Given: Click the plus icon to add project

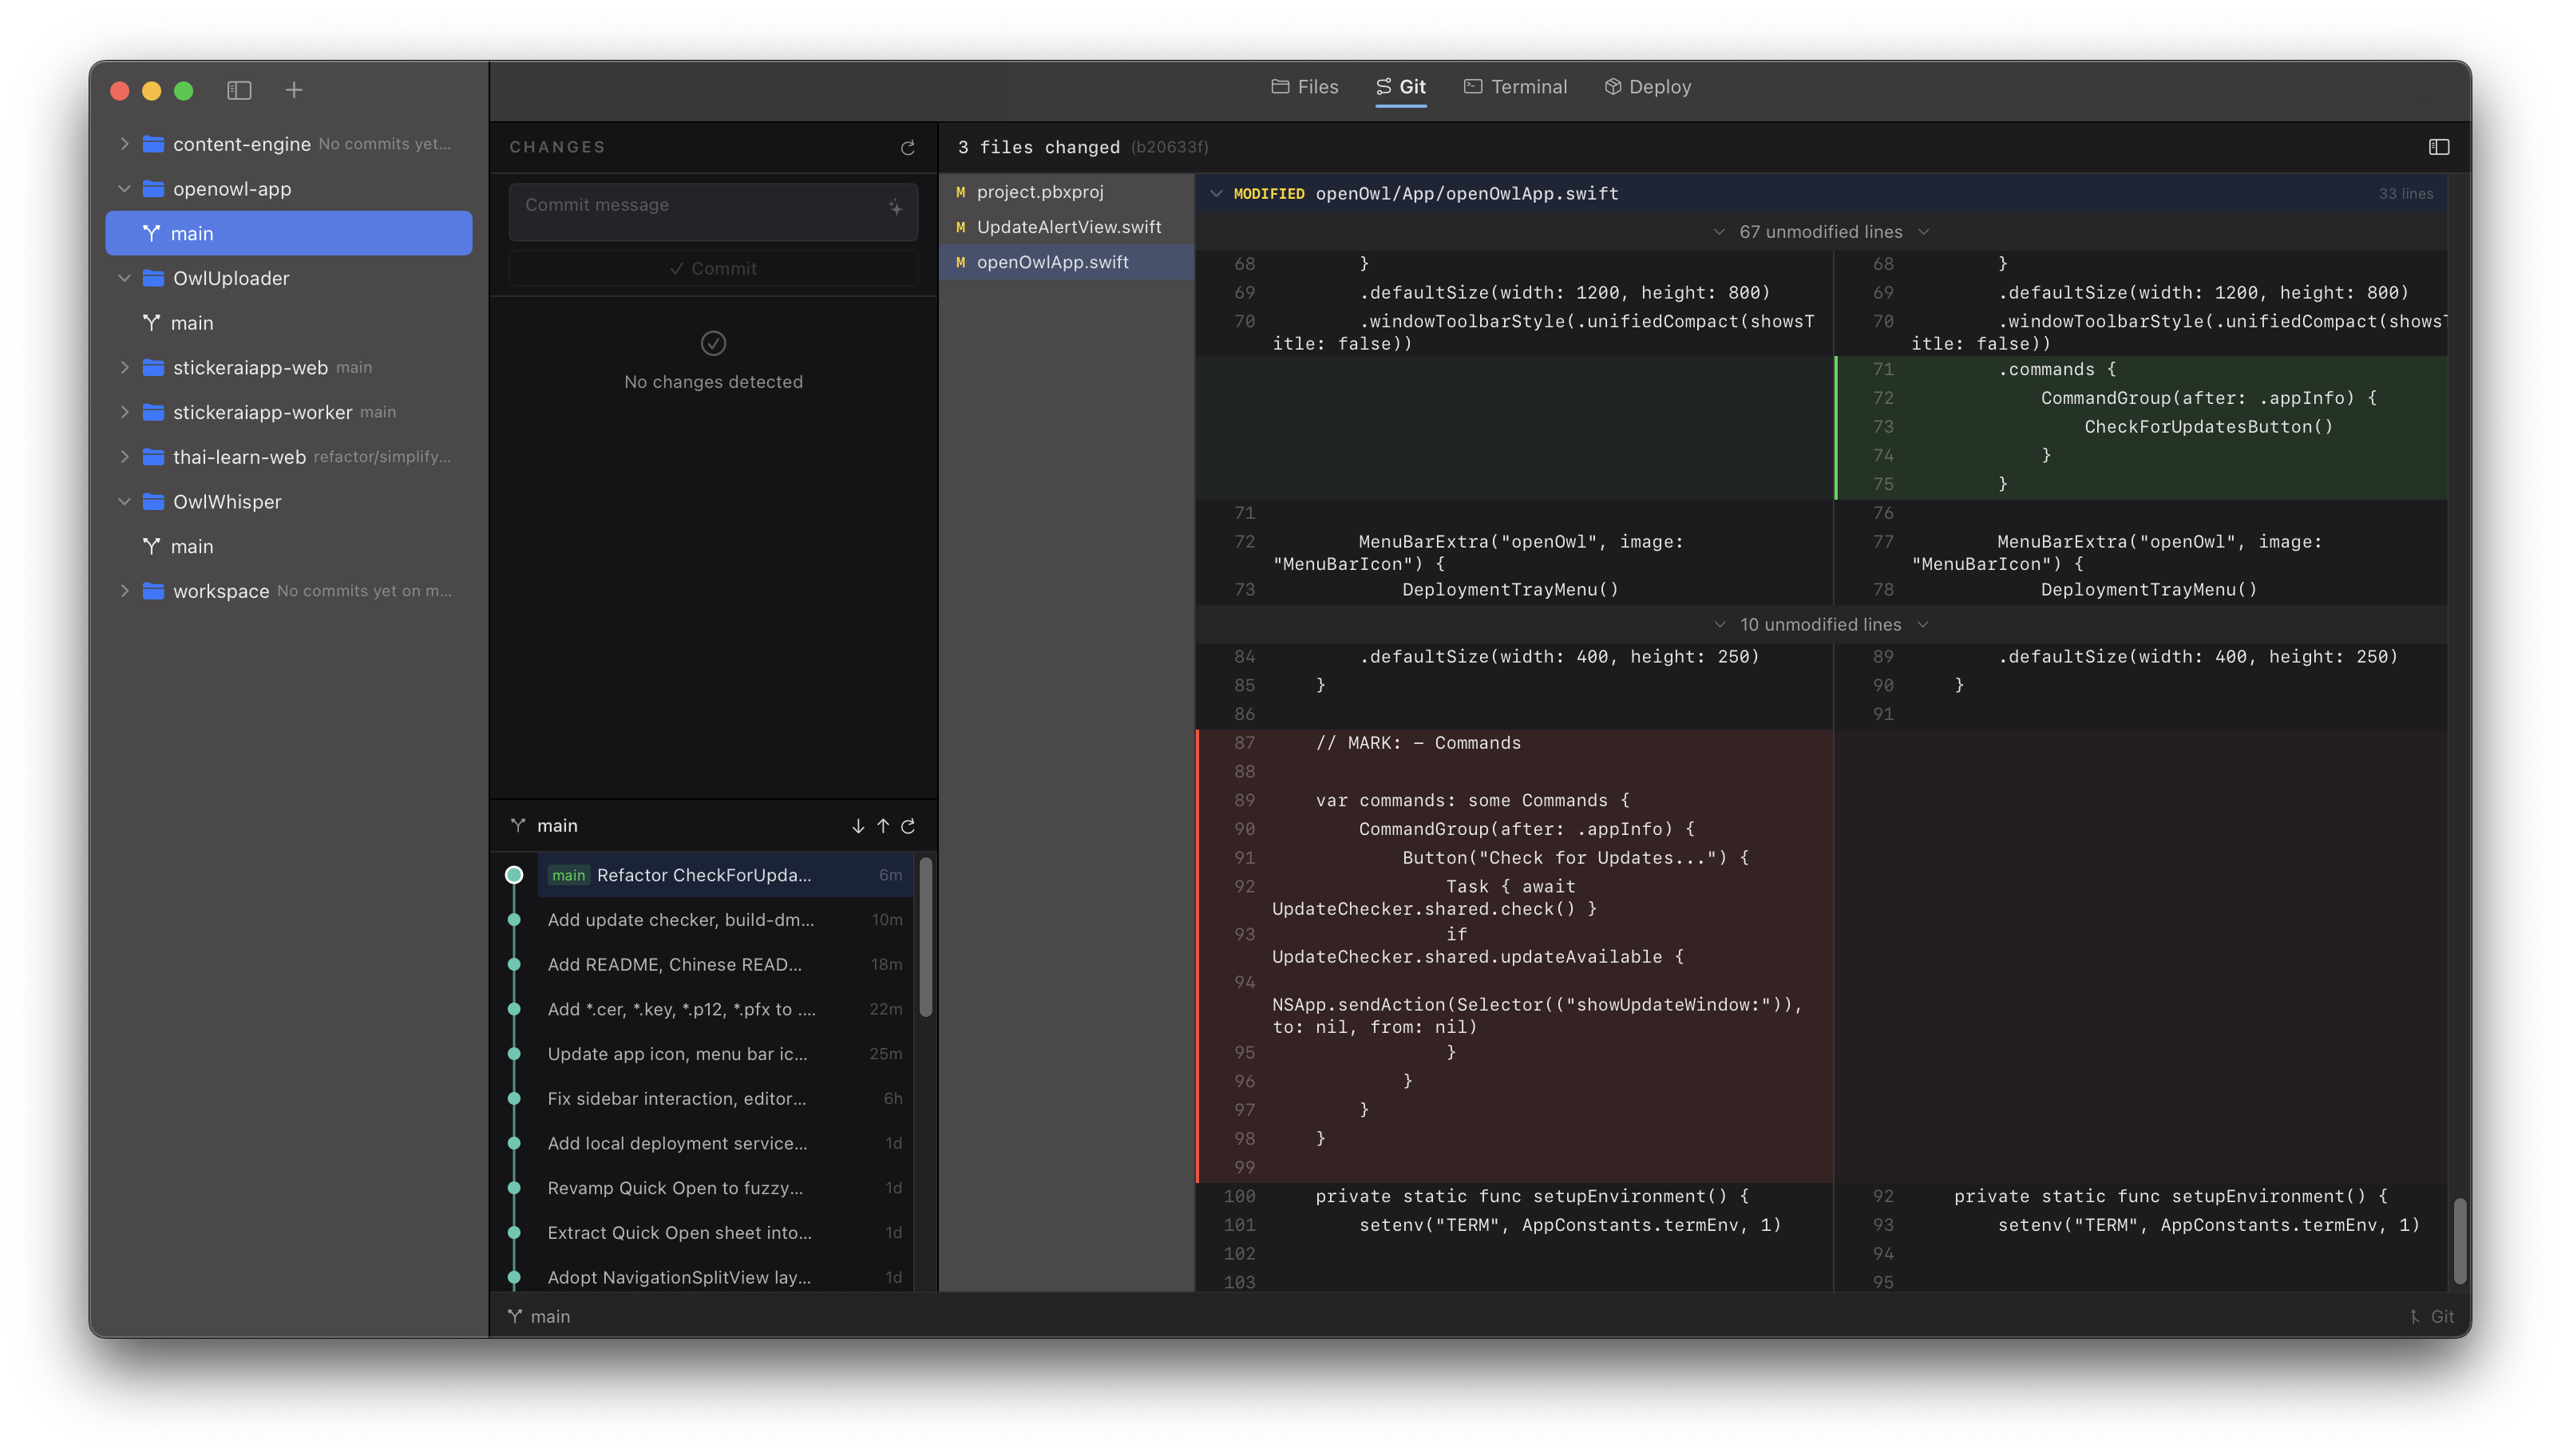Looking at the screenshot, I should pyautogui.click(x=294, y=90).
